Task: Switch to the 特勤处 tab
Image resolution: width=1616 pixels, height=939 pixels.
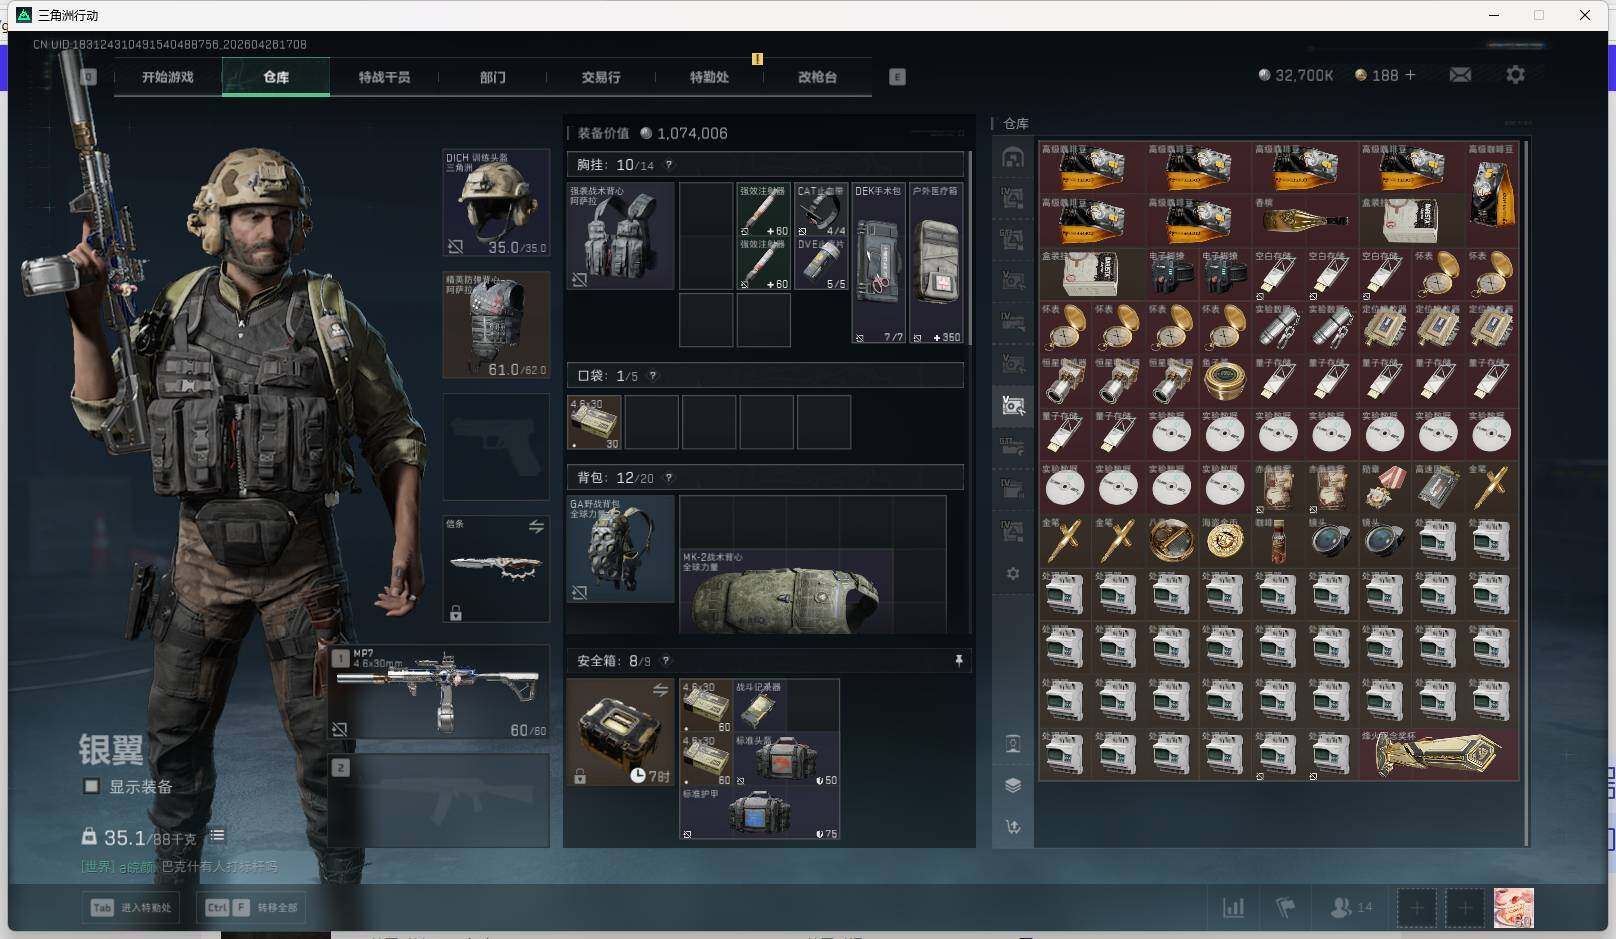Action: 709,77
